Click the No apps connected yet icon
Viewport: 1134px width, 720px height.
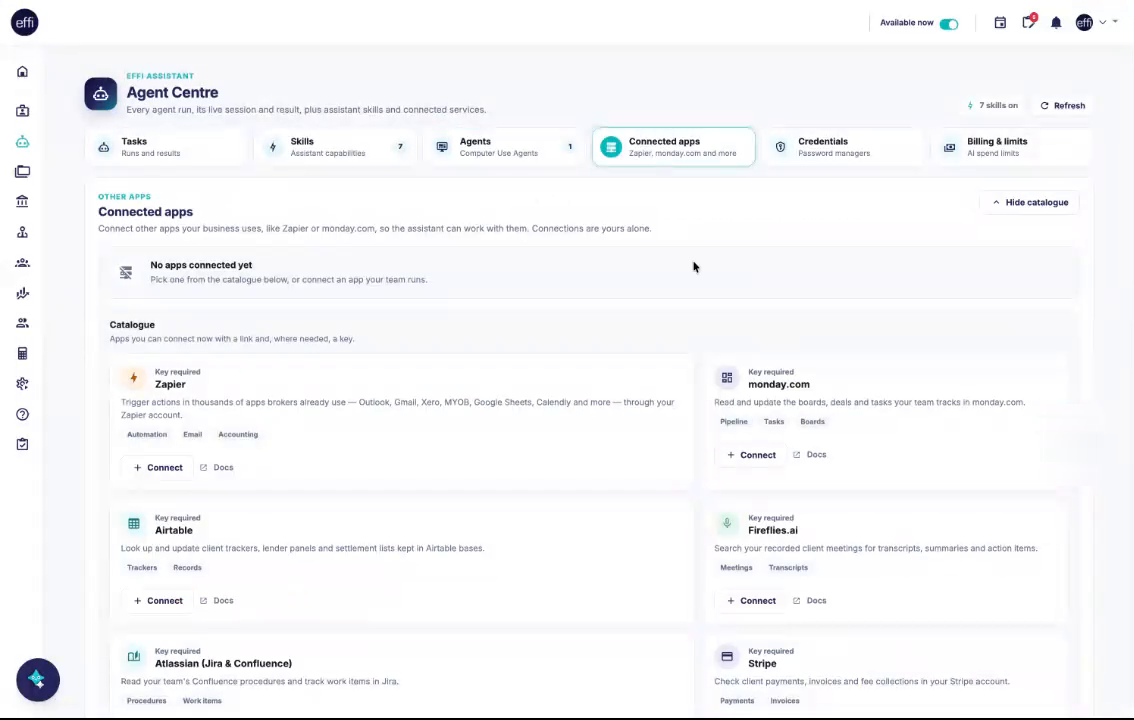126,273
